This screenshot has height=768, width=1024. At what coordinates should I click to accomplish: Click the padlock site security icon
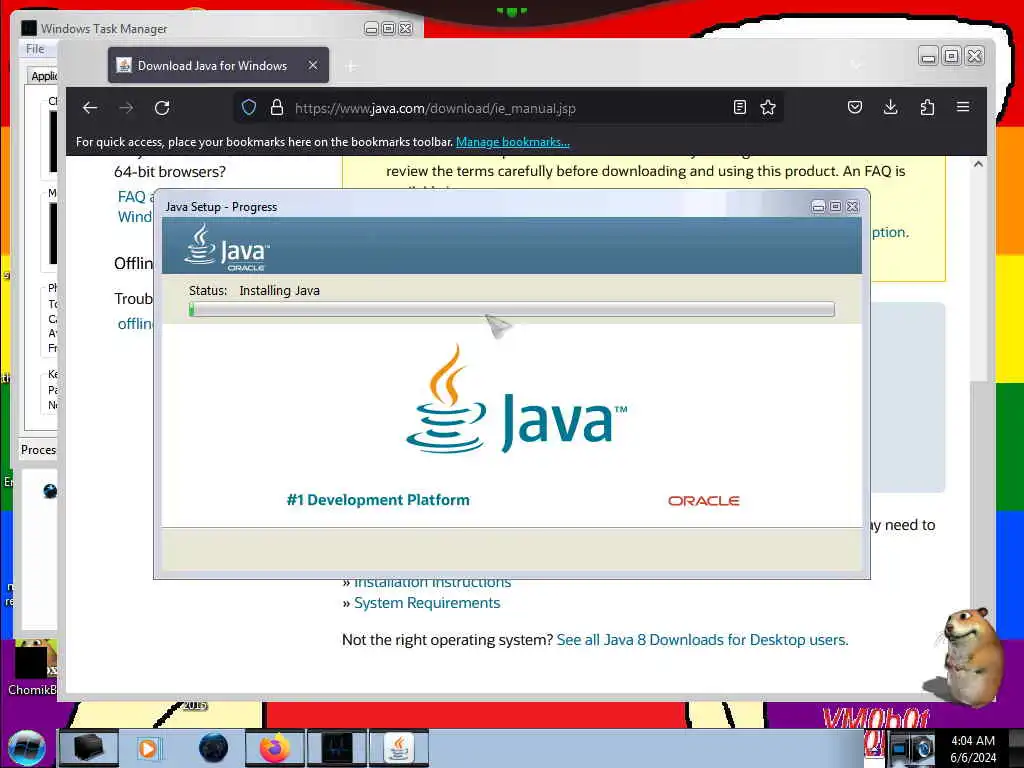pos(277,108)
